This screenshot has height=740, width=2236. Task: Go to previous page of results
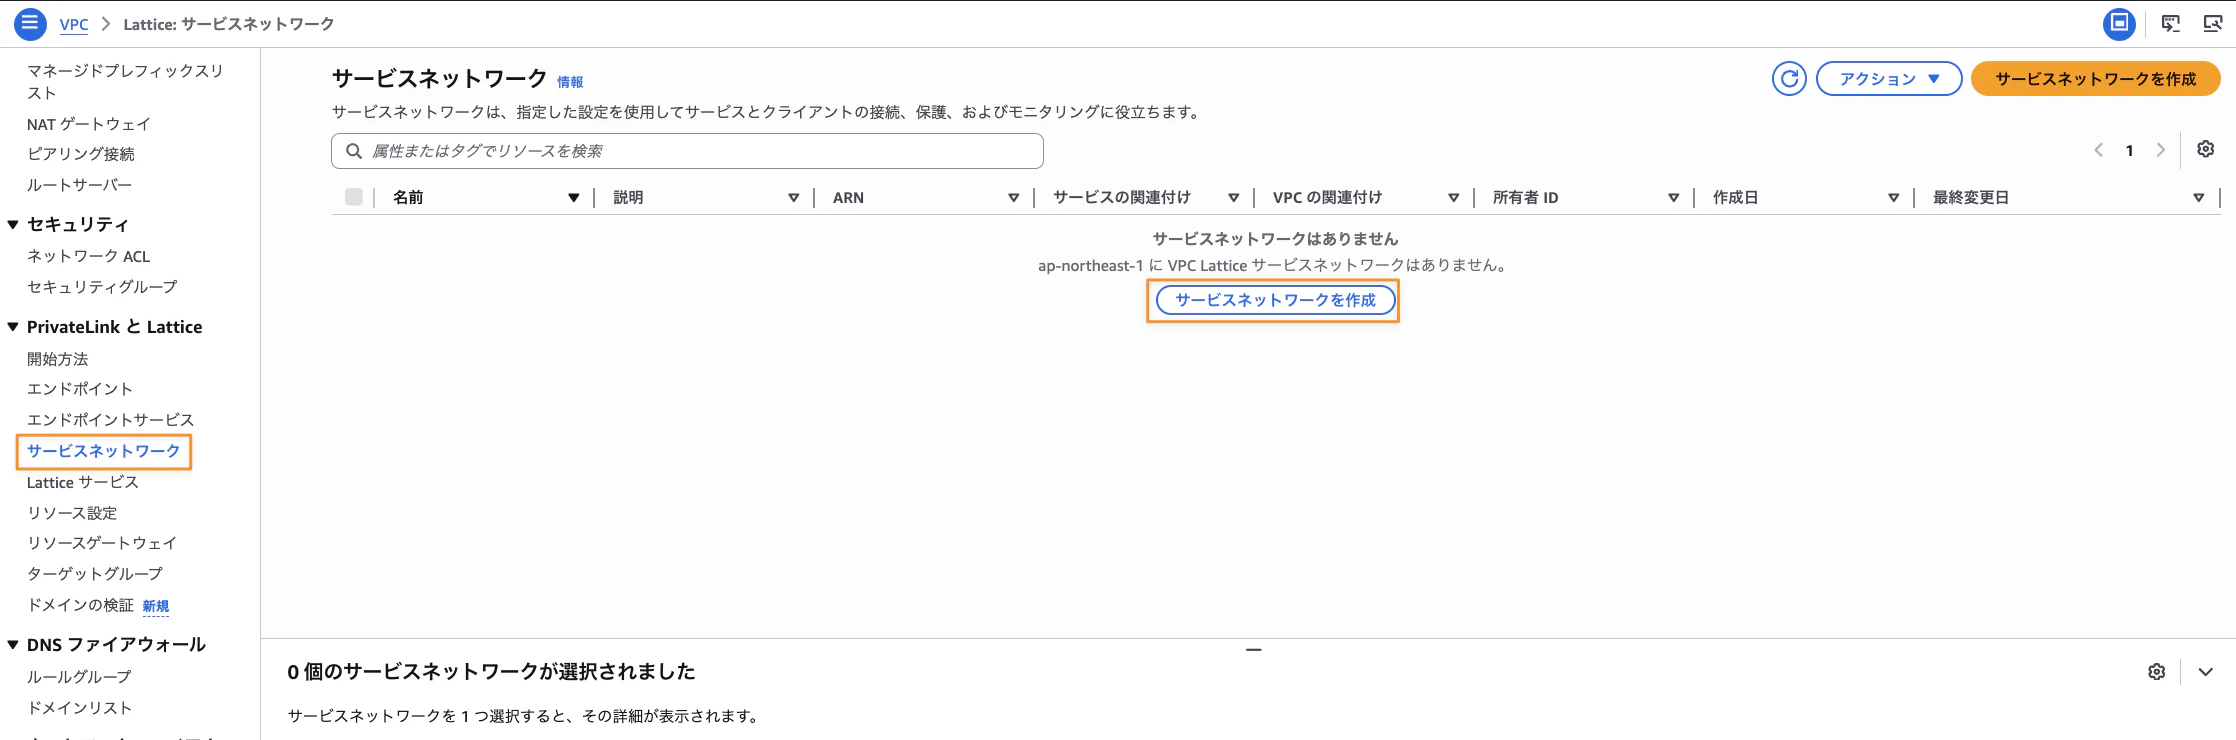click(2099, 150)
